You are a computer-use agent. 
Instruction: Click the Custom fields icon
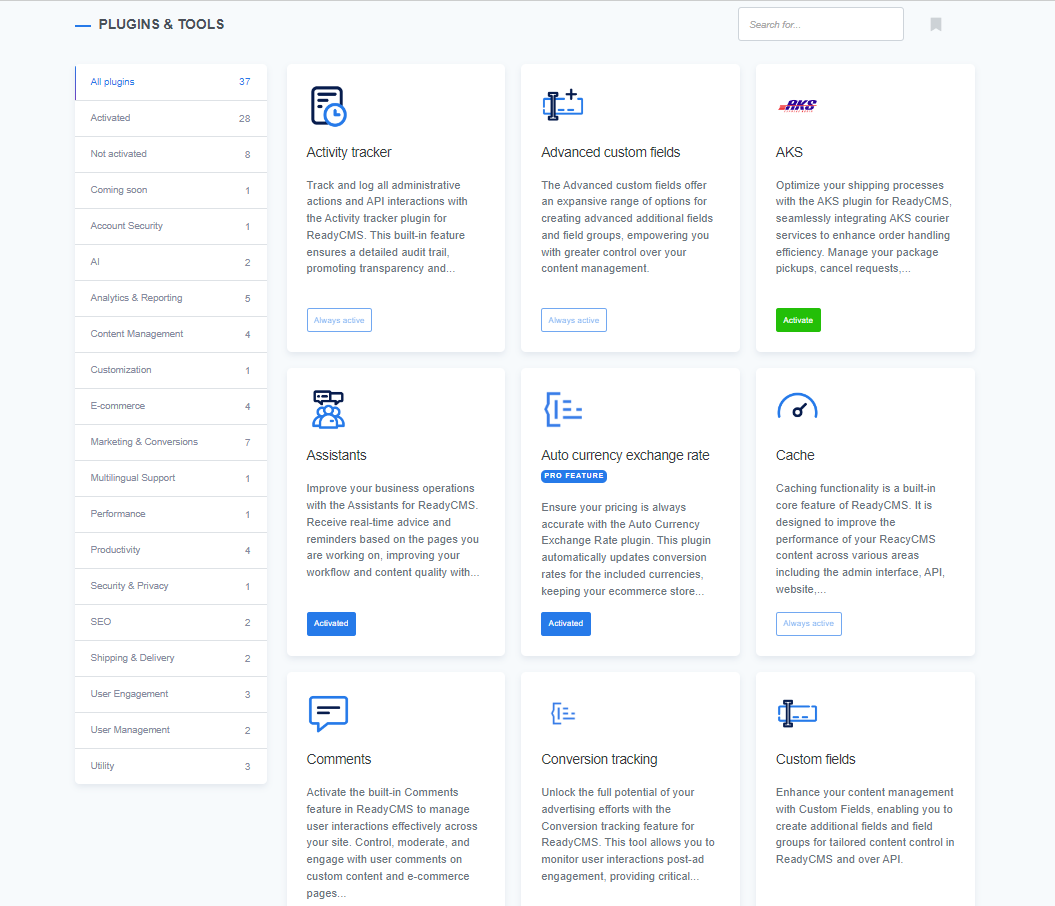tap(797, 713)
